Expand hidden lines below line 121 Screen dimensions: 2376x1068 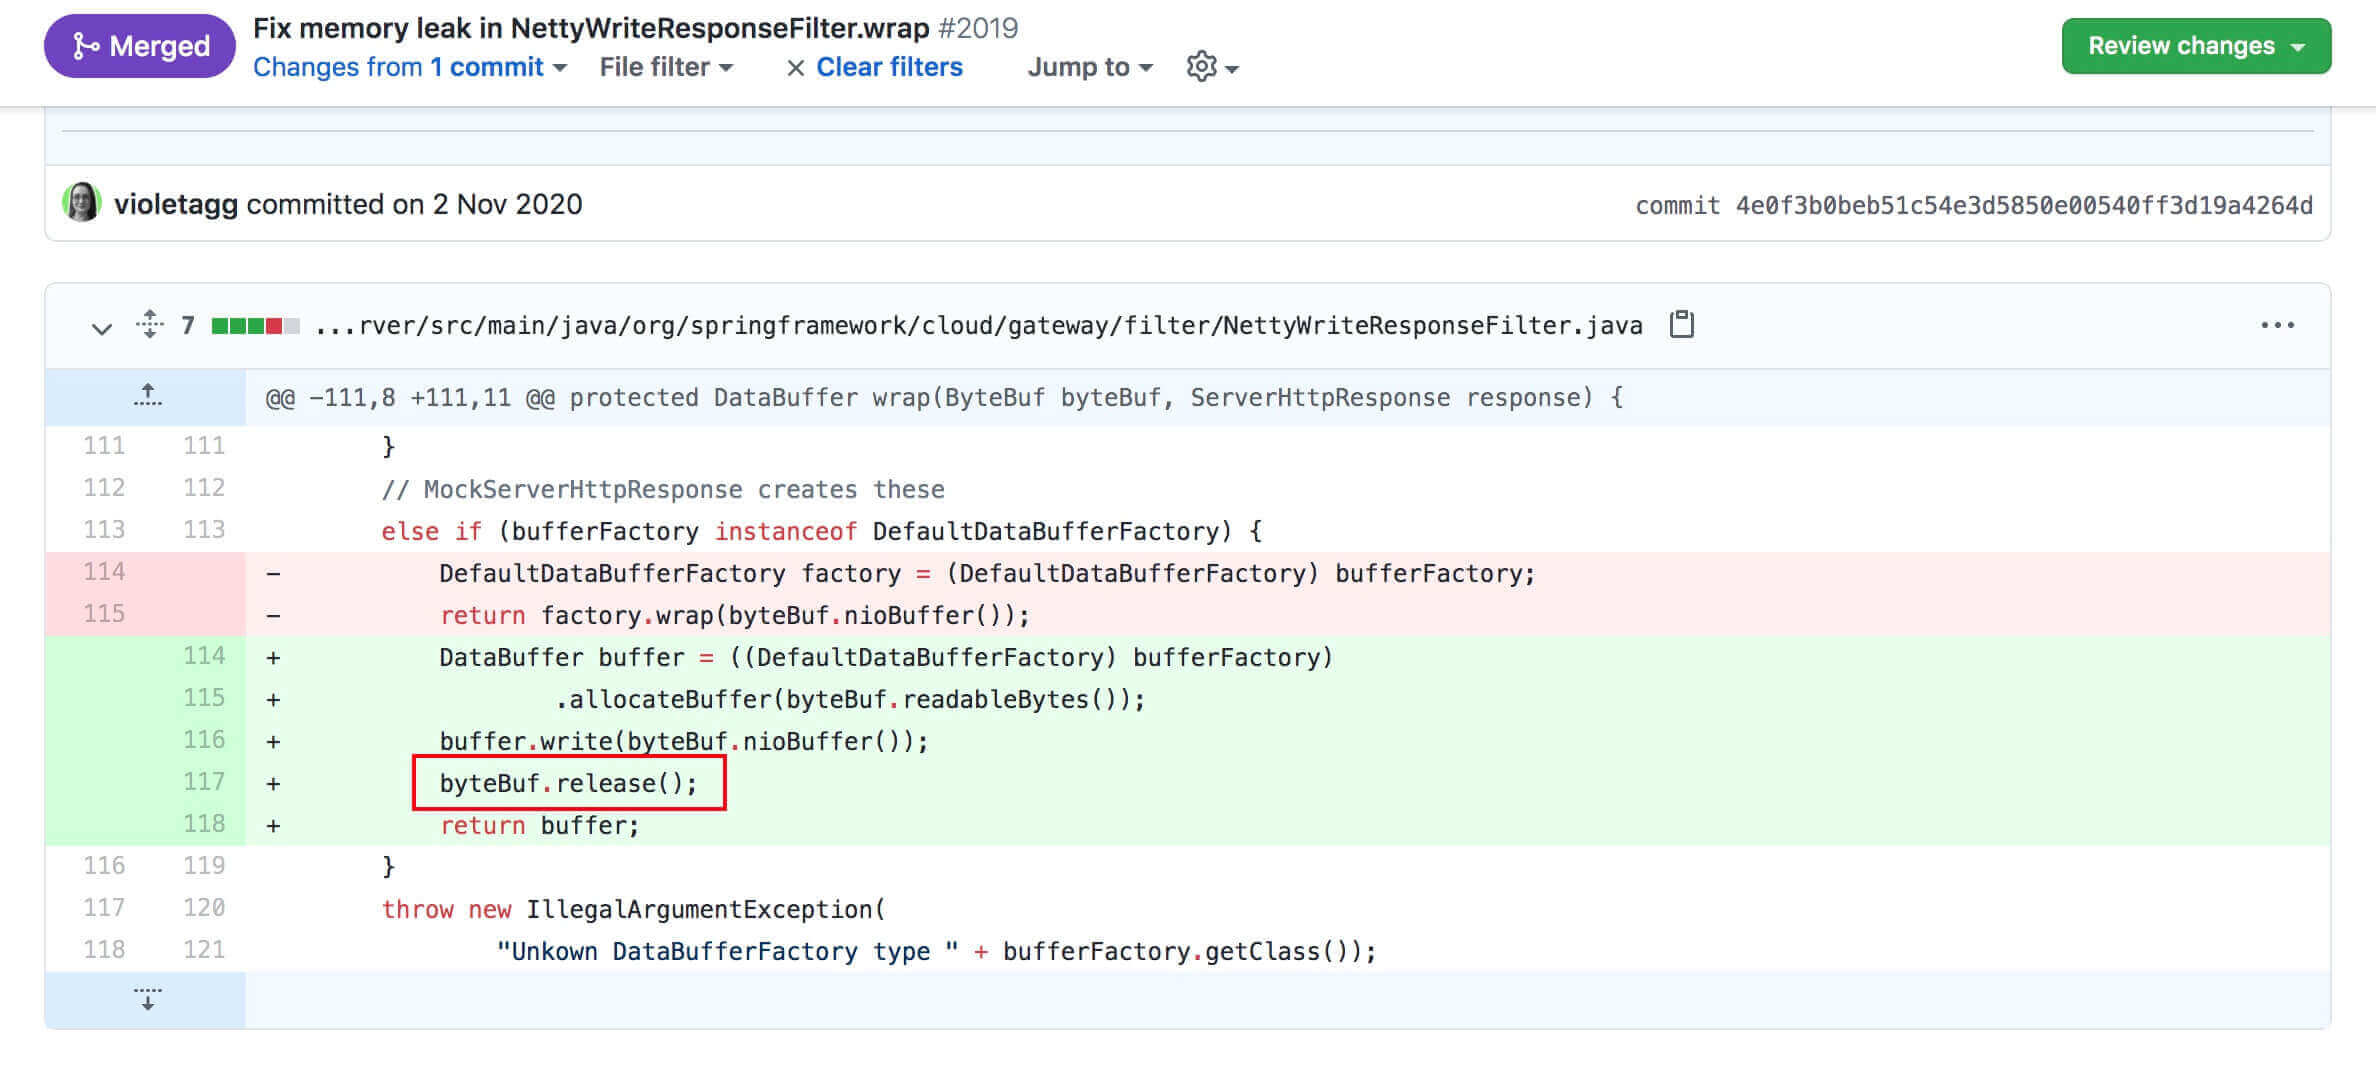coord(147,999)
